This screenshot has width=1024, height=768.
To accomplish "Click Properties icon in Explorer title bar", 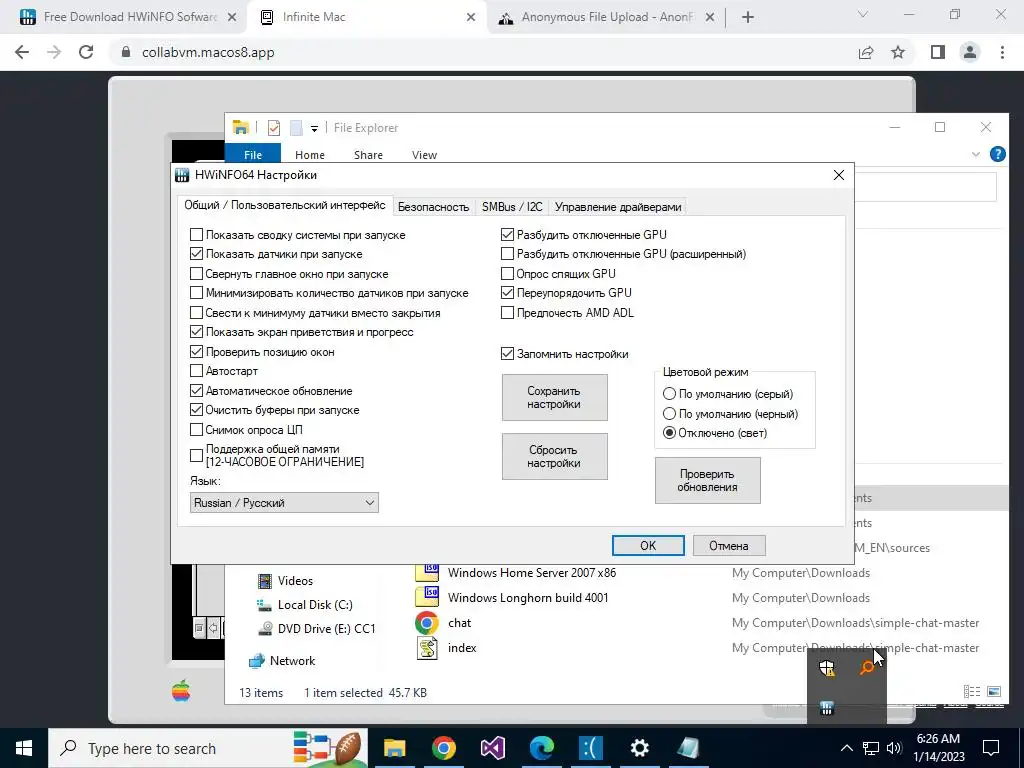I will (x=274, y=128).
